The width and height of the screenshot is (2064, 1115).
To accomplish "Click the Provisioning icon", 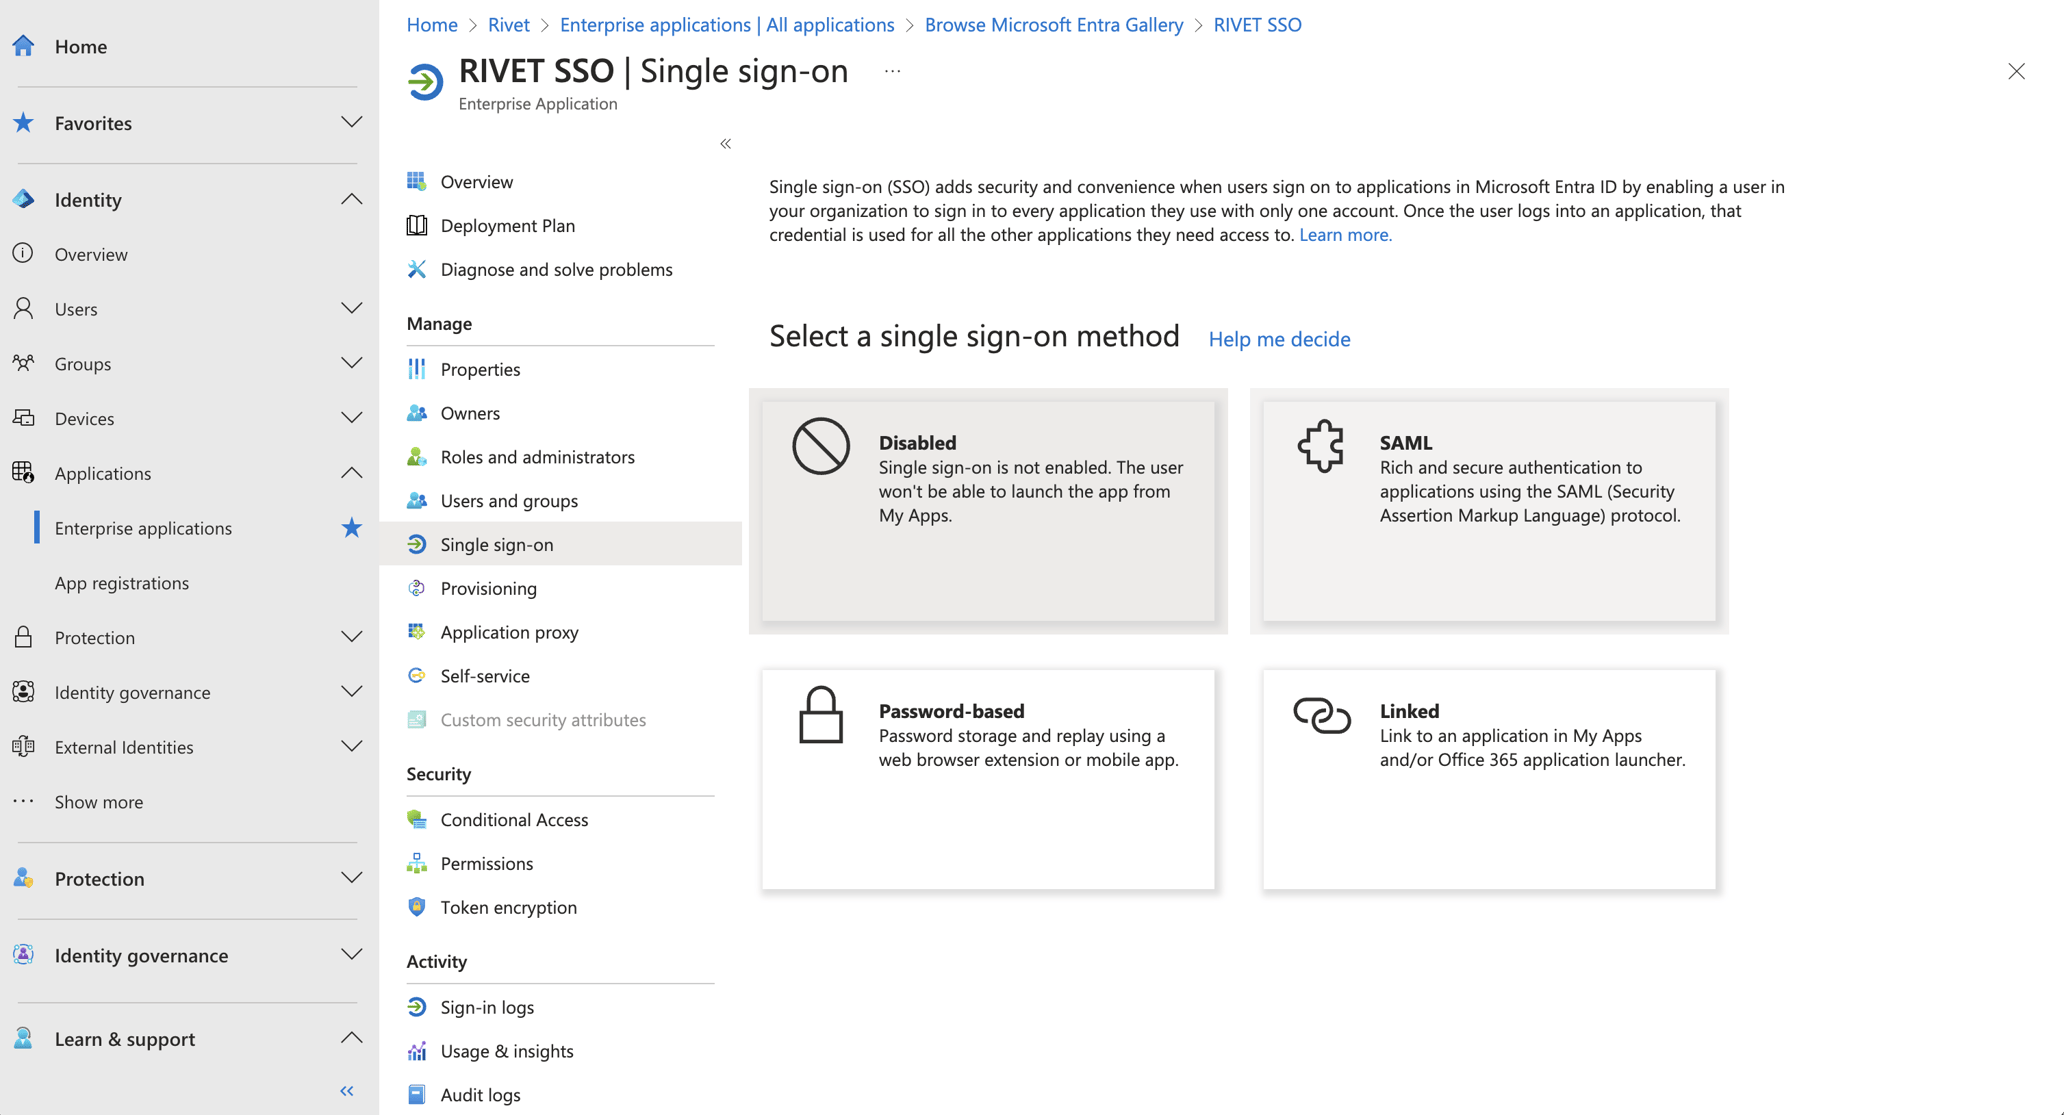I will click(417, 588).
